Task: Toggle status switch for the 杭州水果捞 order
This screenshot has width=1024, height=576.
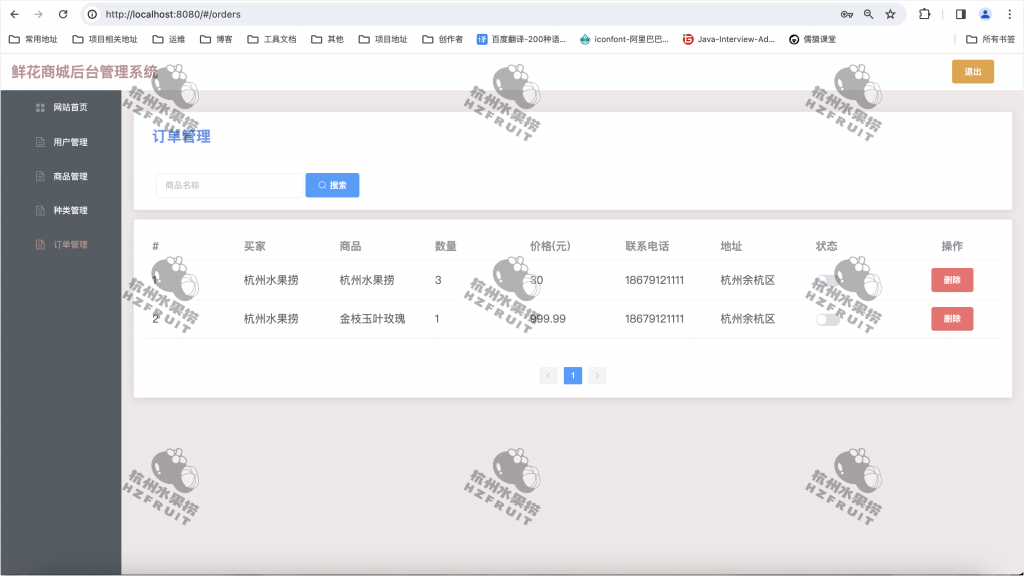Action: [830, 280]
